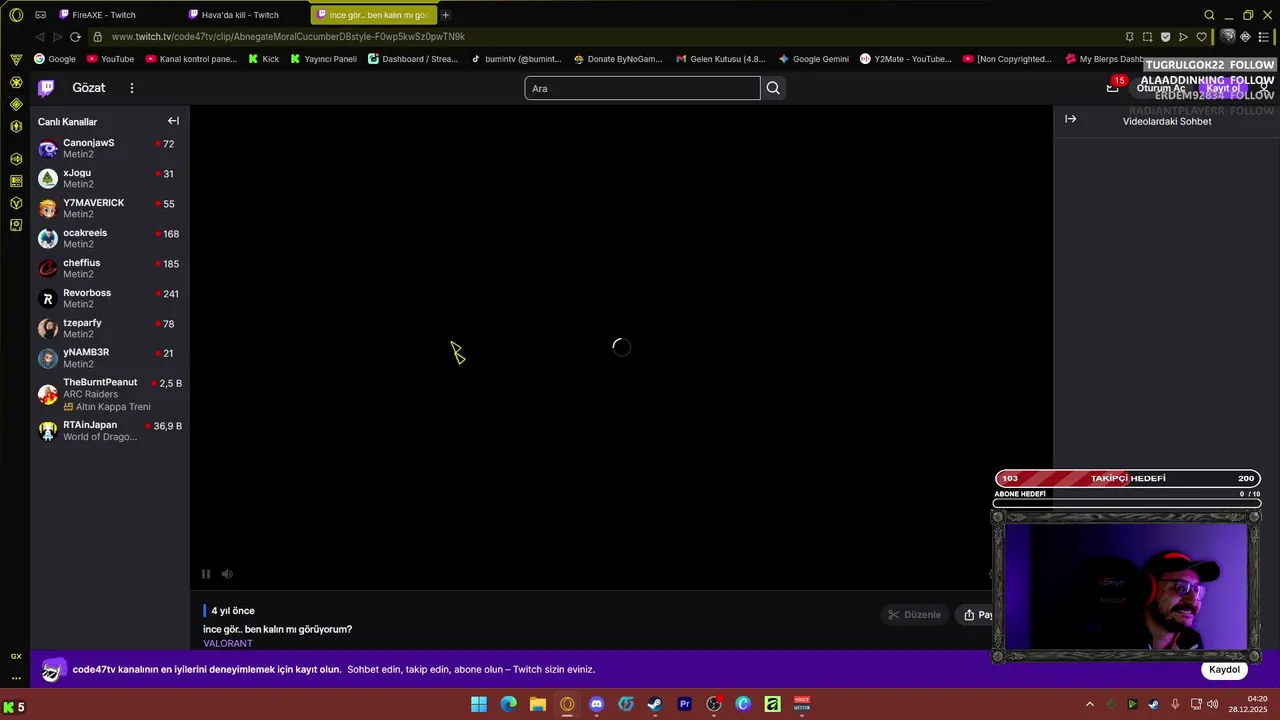Click into the Ara search field
This screenshot has height=720, width=1280.
point(642,88)
